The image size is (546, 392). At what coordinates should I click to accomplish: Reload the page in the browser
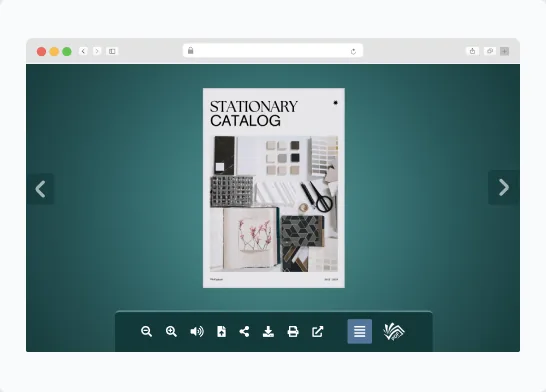pyautogui.click(x=353, y=52)
